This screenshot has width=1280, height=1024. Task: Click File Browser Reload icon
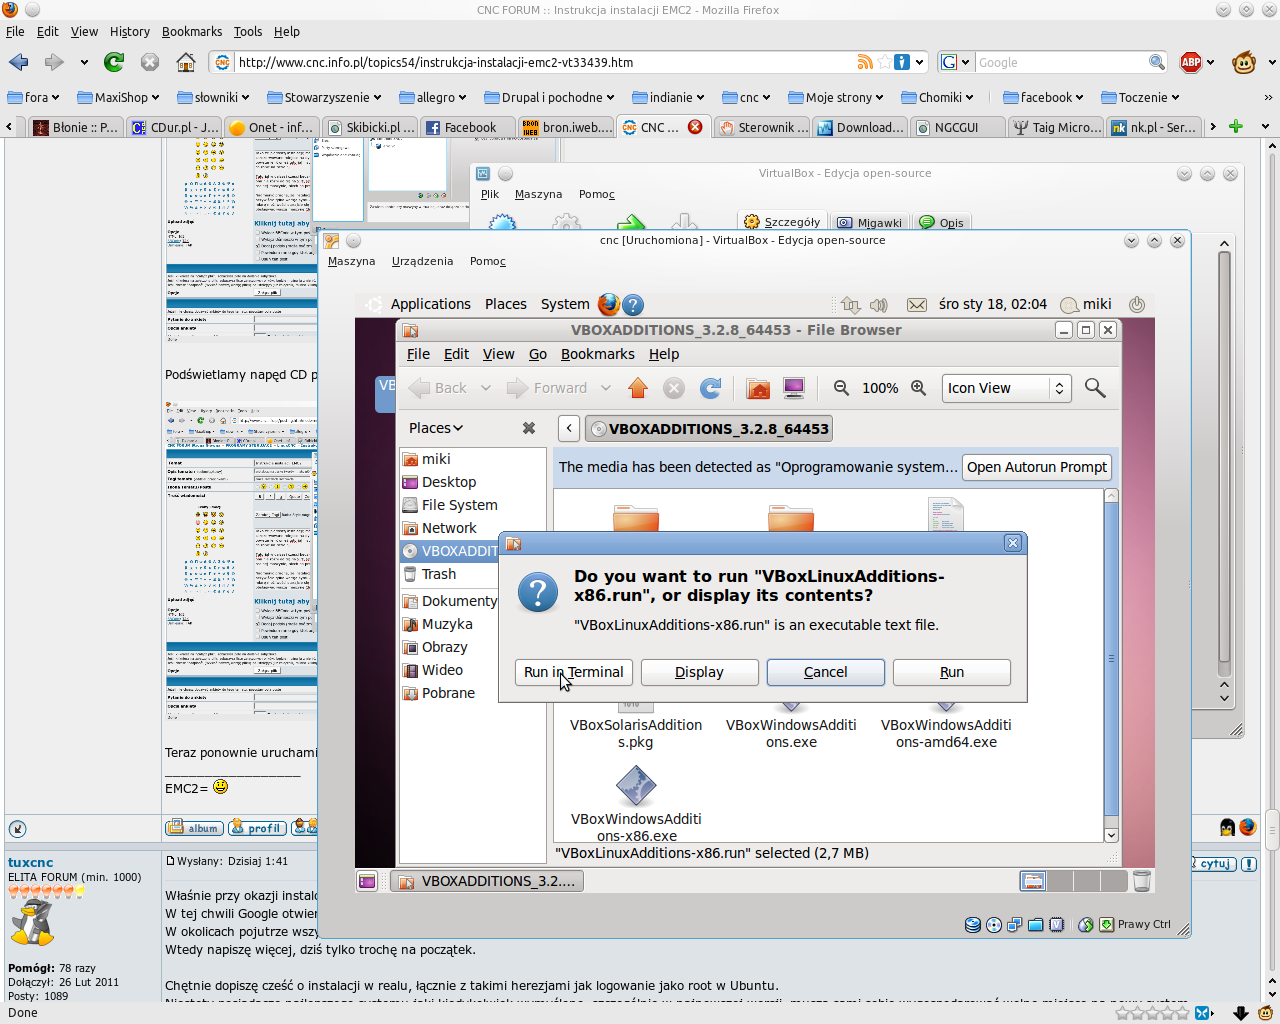711,388
